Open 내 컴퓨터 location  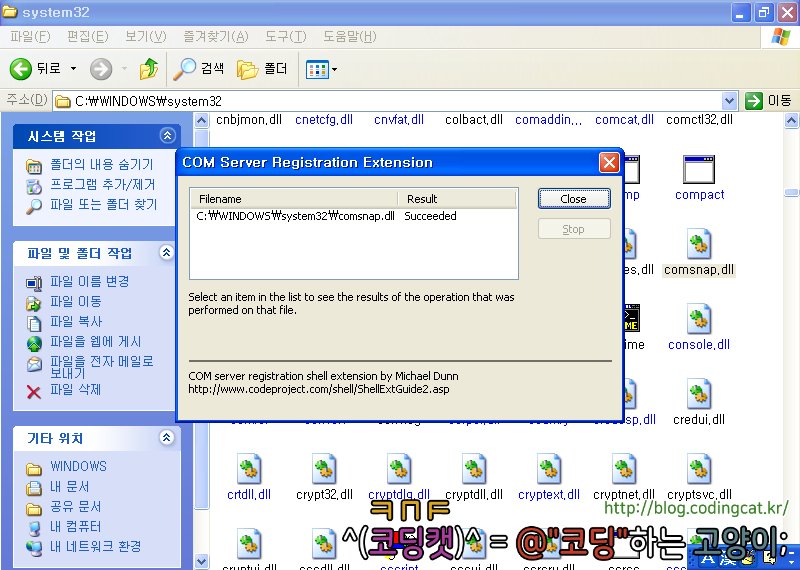(76, 526)
